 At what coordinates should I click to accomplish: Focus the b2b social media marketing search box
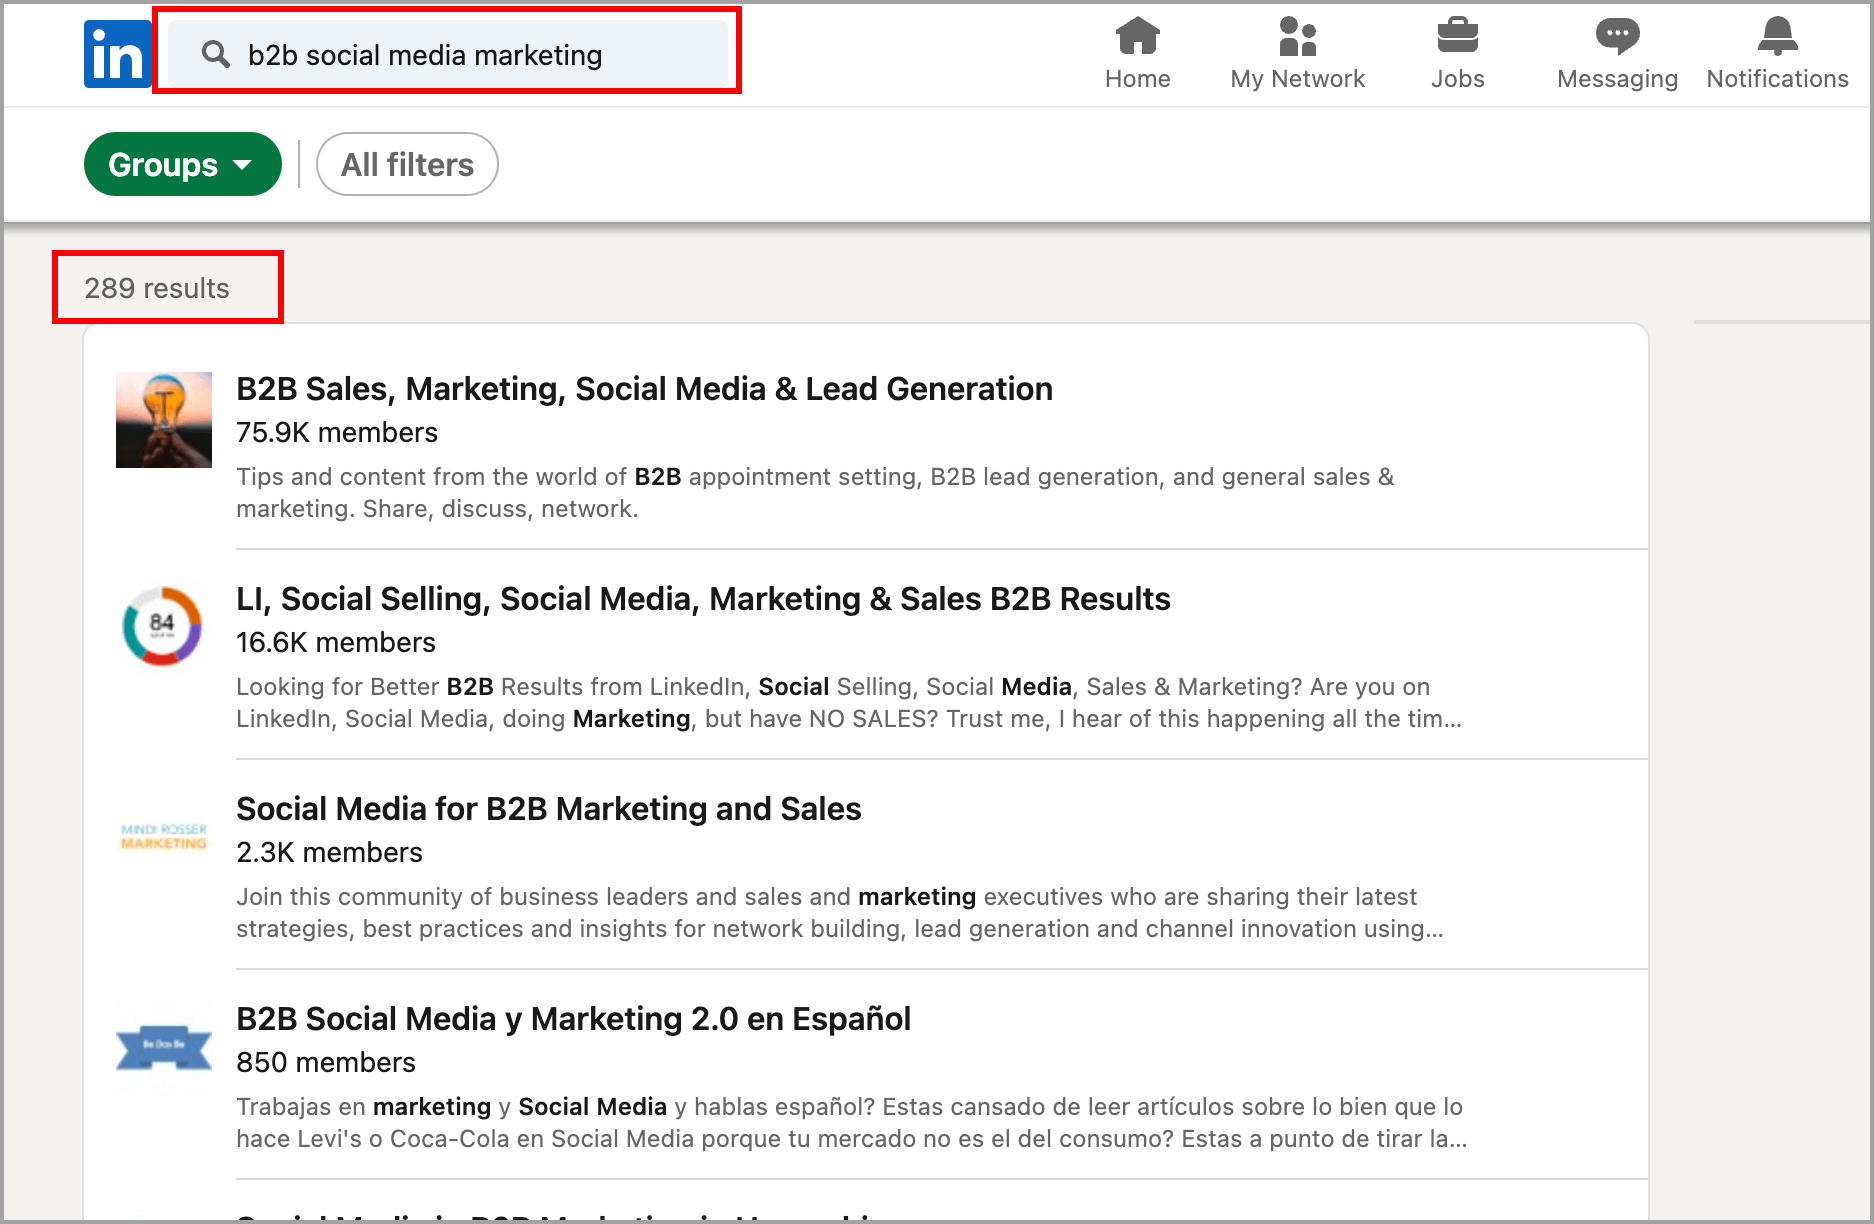[470, 55]
